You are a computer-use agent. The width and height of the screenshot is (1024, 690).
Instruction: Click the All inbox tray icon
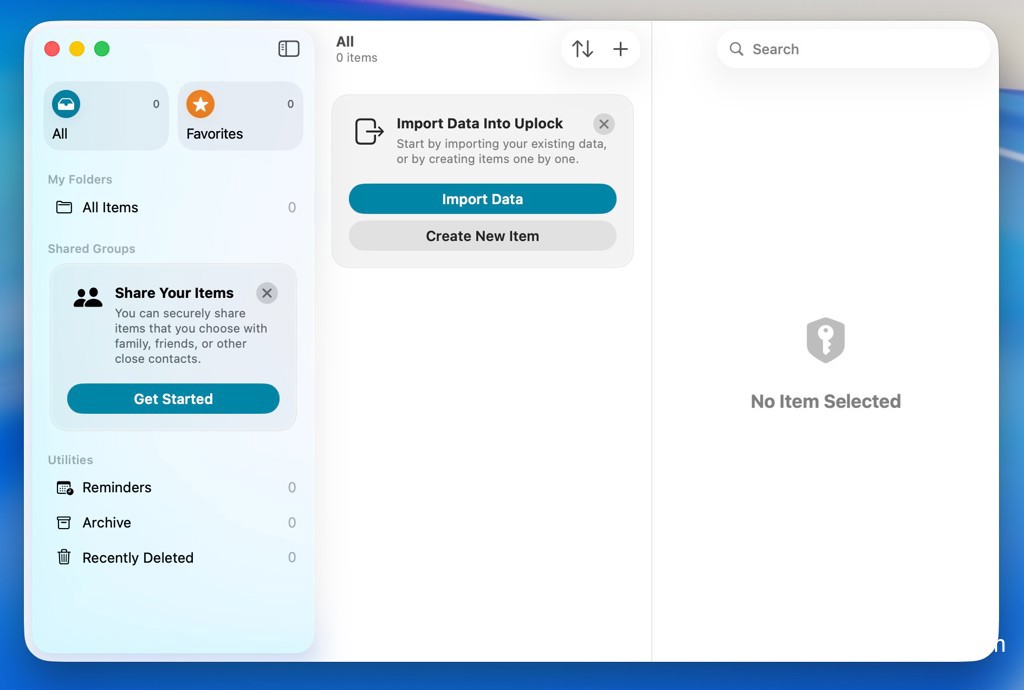(x=66, y=104)
